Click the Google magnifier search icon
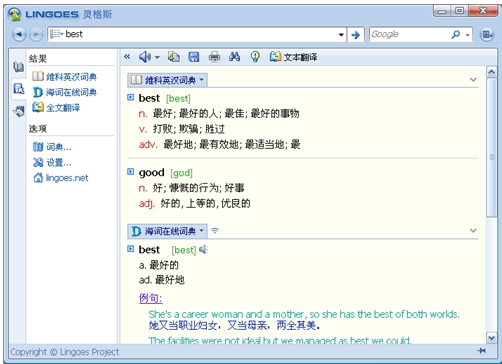 pos(456,34)
